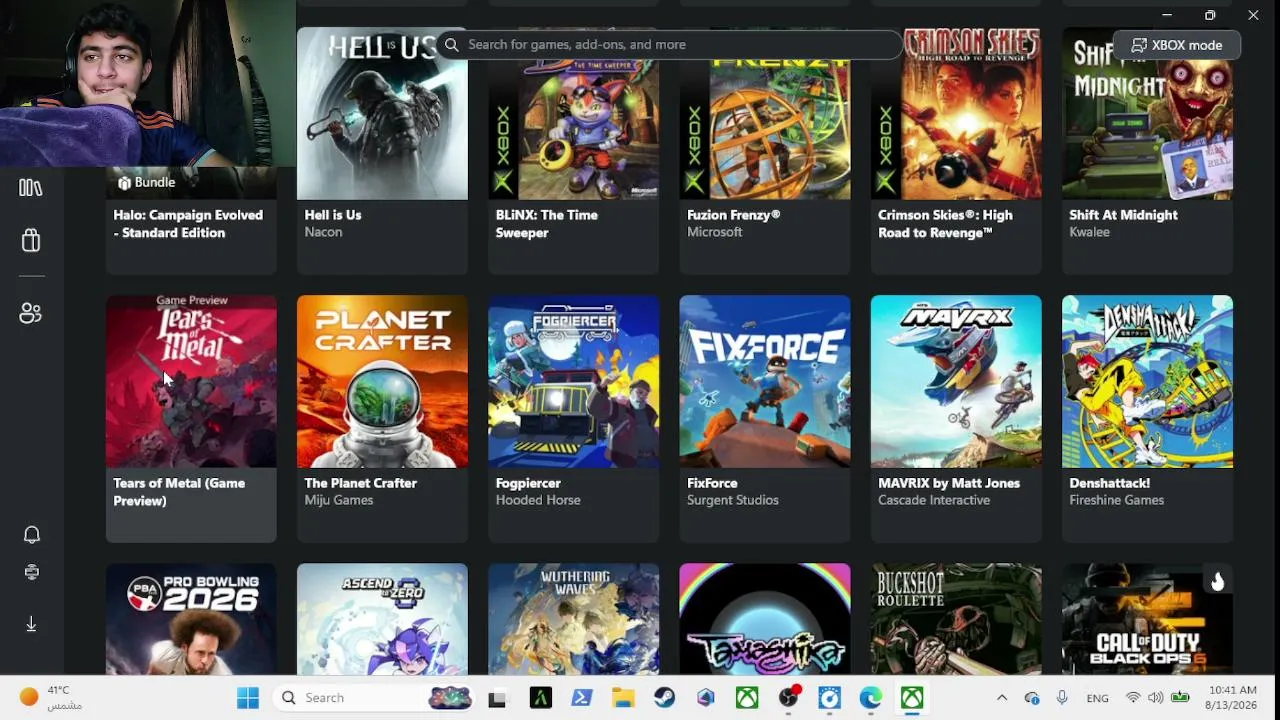Open the PBA Pro Bowling 2026 cover
Viewport: 1280px width, 720px height.
[x=191, y=619]
